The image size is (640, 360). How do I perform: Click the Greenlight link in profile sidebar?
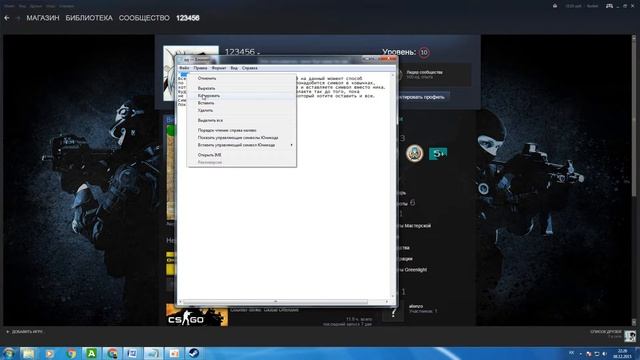point(413,270)
